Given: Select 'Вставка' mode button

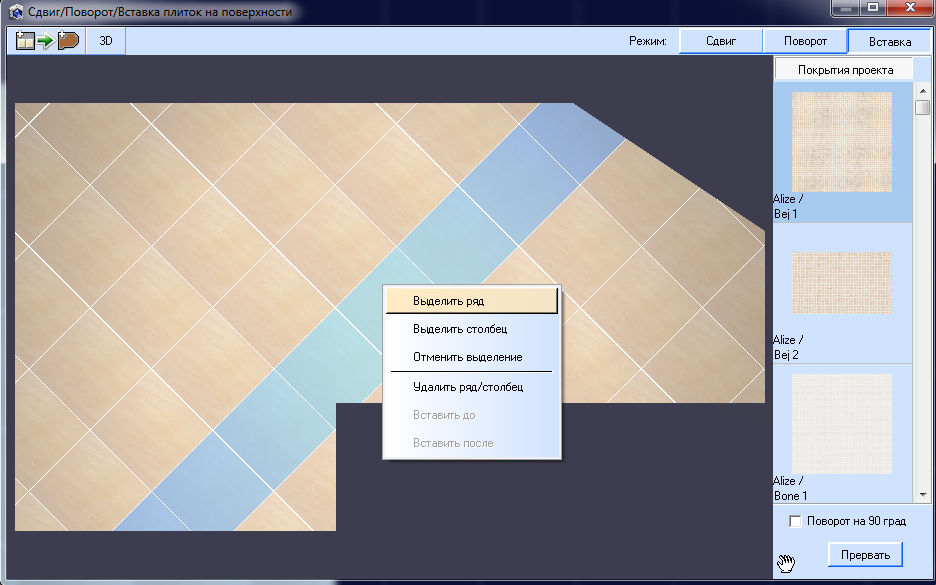Looking at the screenshot, I should click(x=889, y=42).
